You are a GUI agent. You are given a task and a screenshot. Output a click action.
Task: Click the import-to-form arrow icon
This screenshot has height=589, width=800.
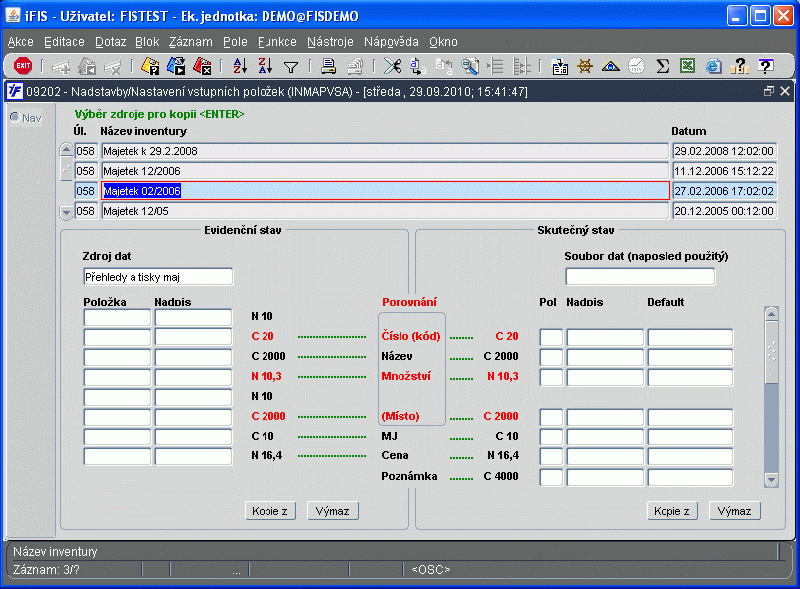(560, 66)
